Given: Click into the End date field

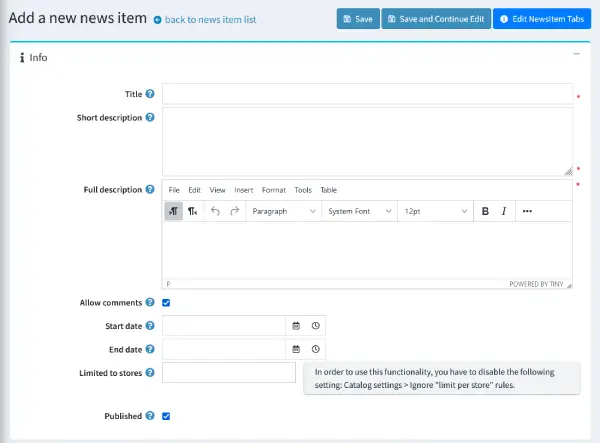Looking at the screenshot, I should (x=224, y=349).
